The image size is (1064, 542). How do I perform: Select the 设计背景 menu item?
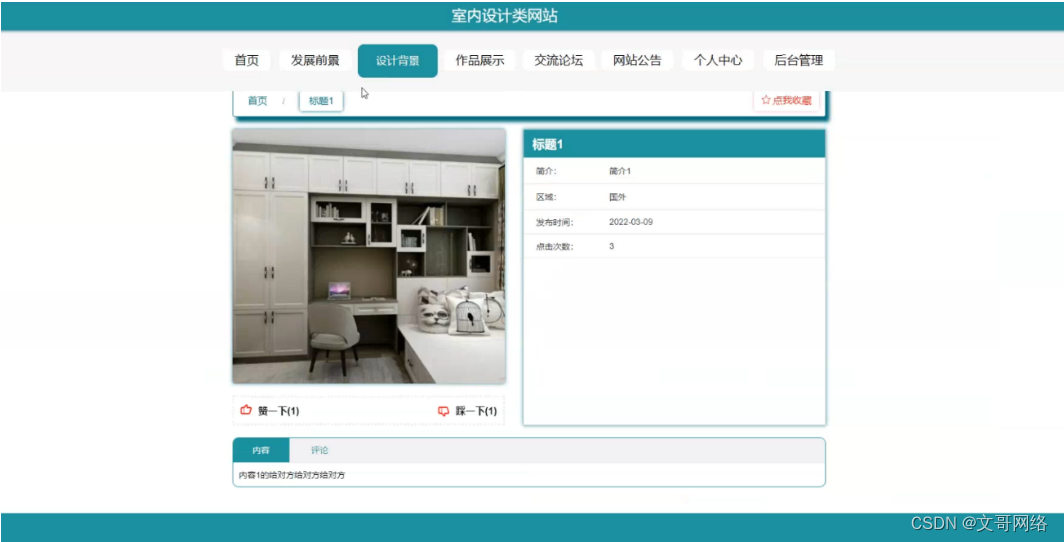point(398,61)
